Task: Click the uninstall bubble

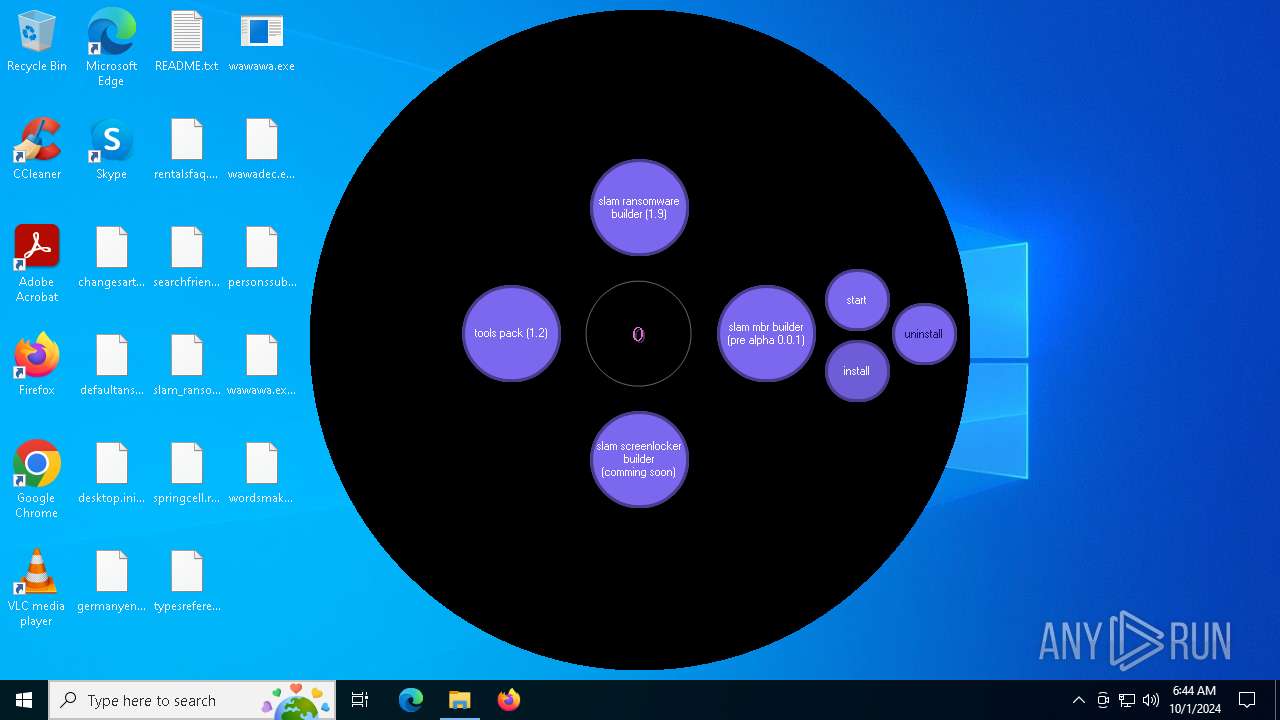Action: point(924,334)
